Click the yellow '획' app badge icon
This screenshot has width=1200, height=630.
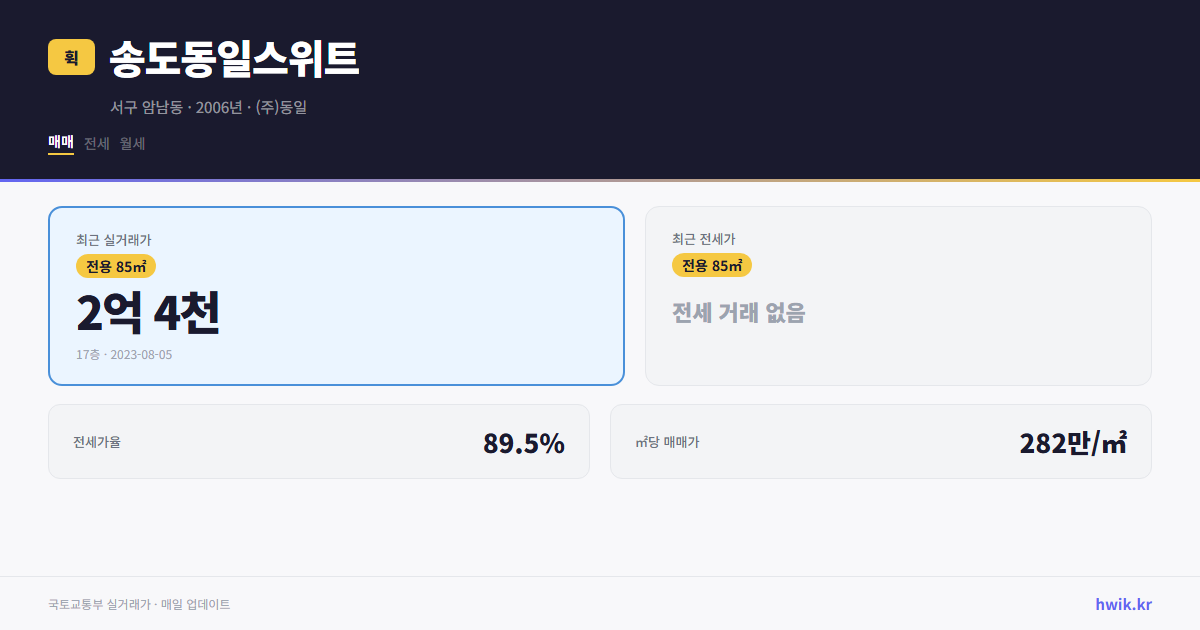(71, 58)
